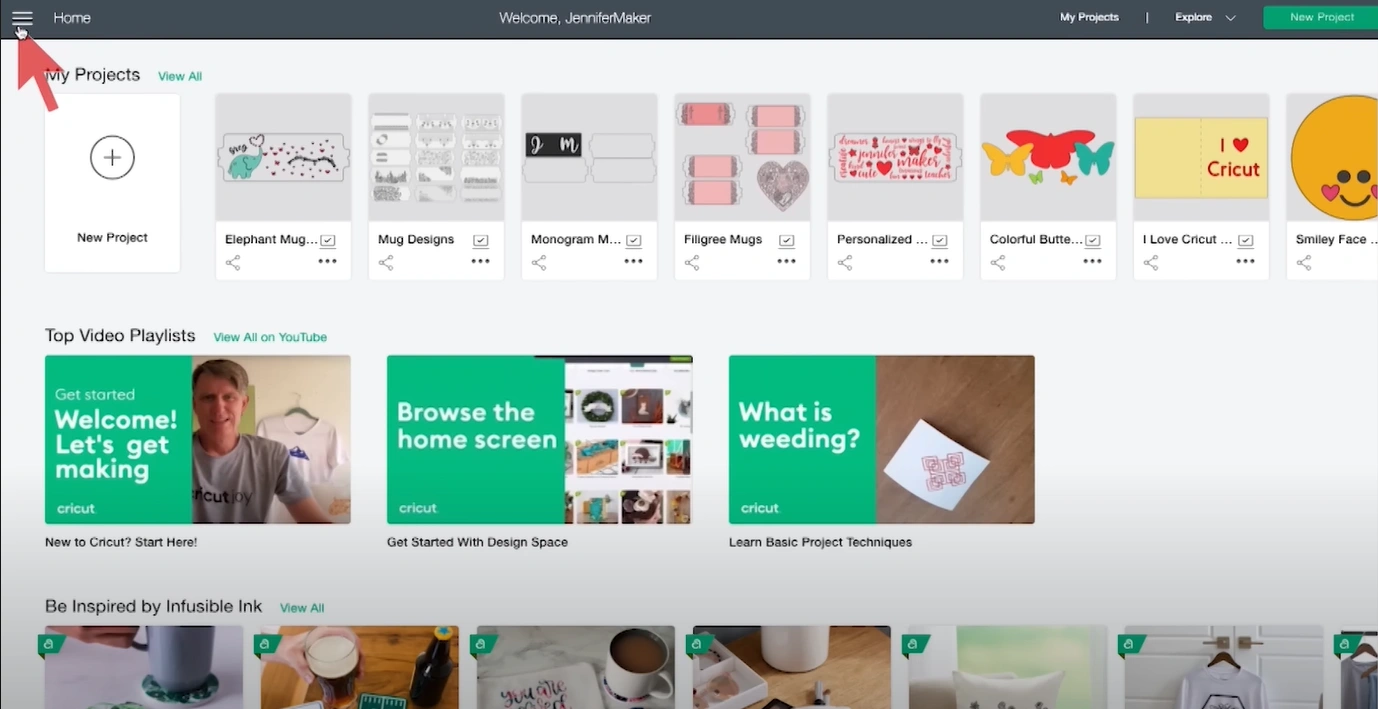
Task: Click the Home label in header
Action: (72, 18)
